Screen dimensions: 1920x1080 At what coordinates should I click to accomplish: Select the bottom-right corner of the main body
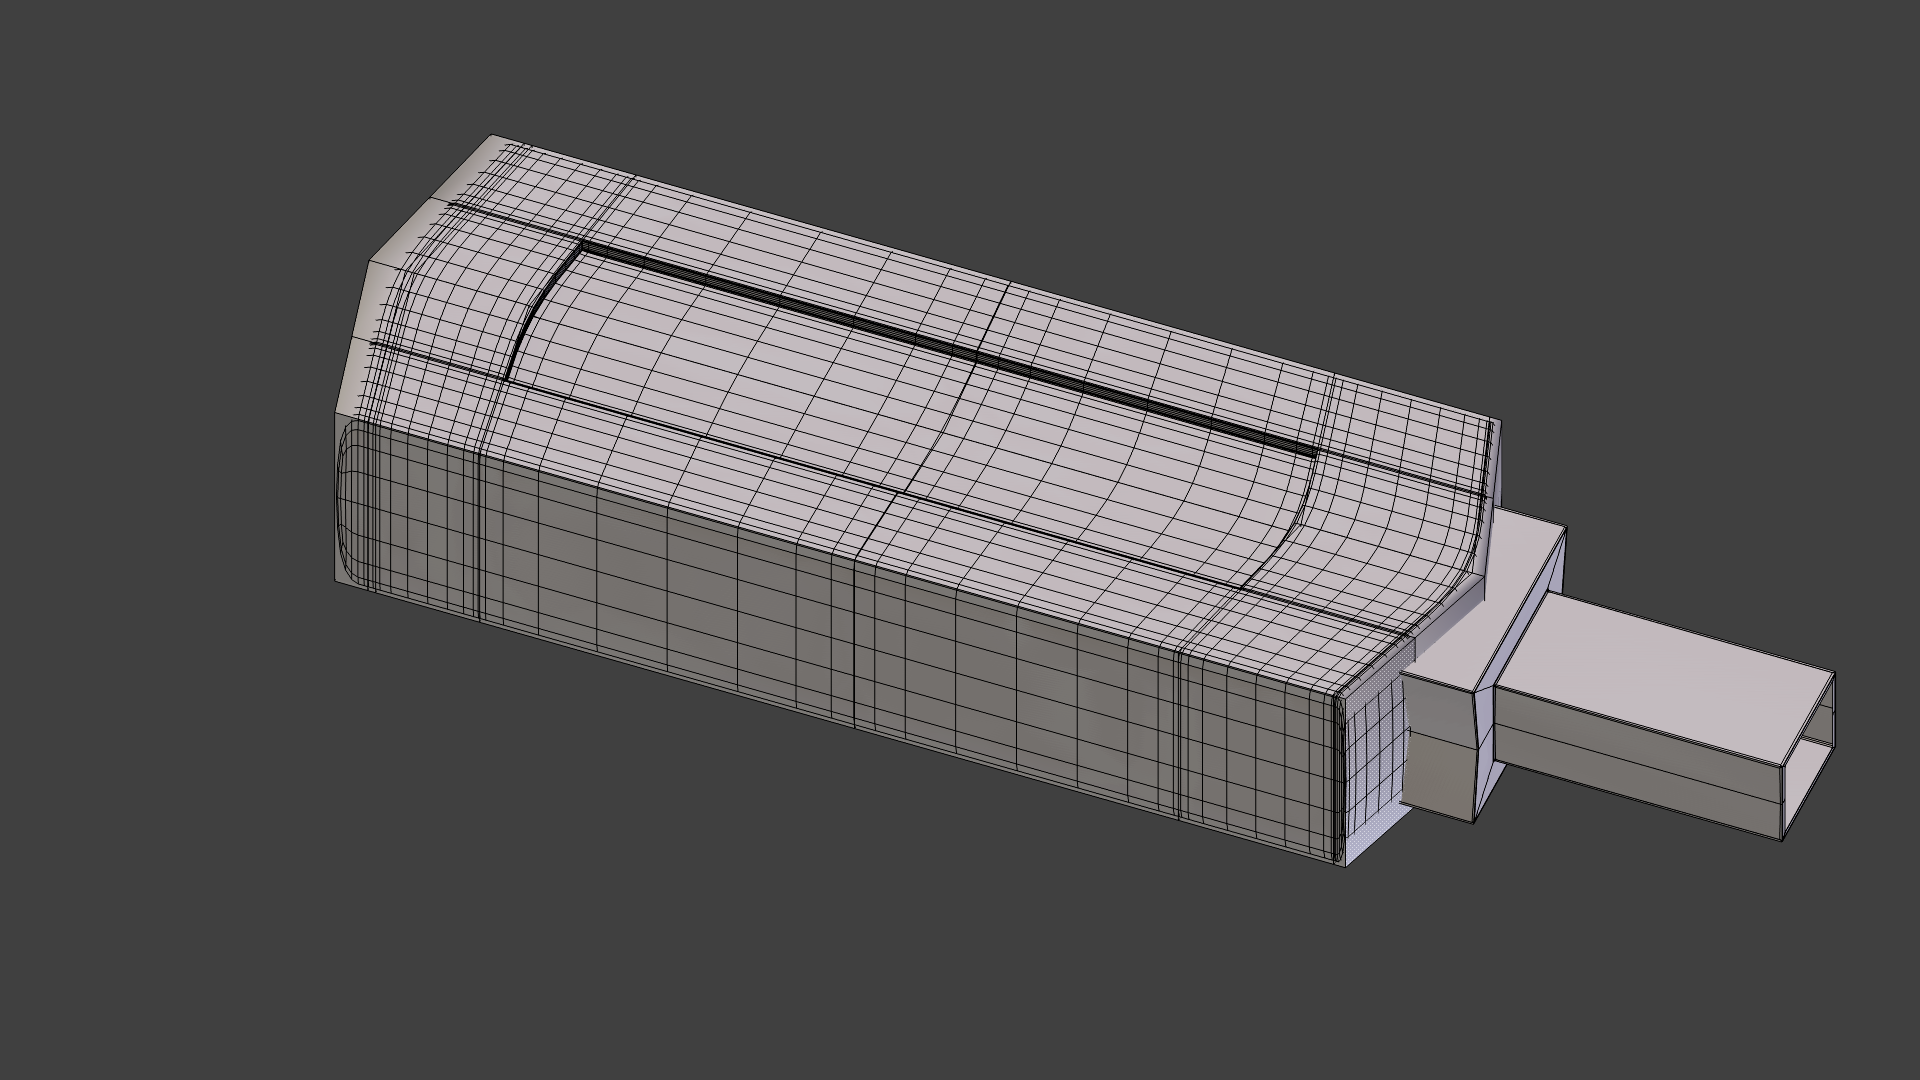pos(1342,862)
